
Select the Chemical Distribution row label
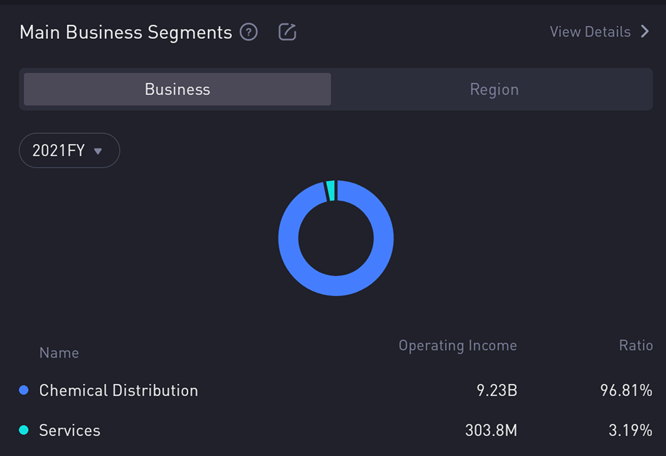[x=118, y=390]
